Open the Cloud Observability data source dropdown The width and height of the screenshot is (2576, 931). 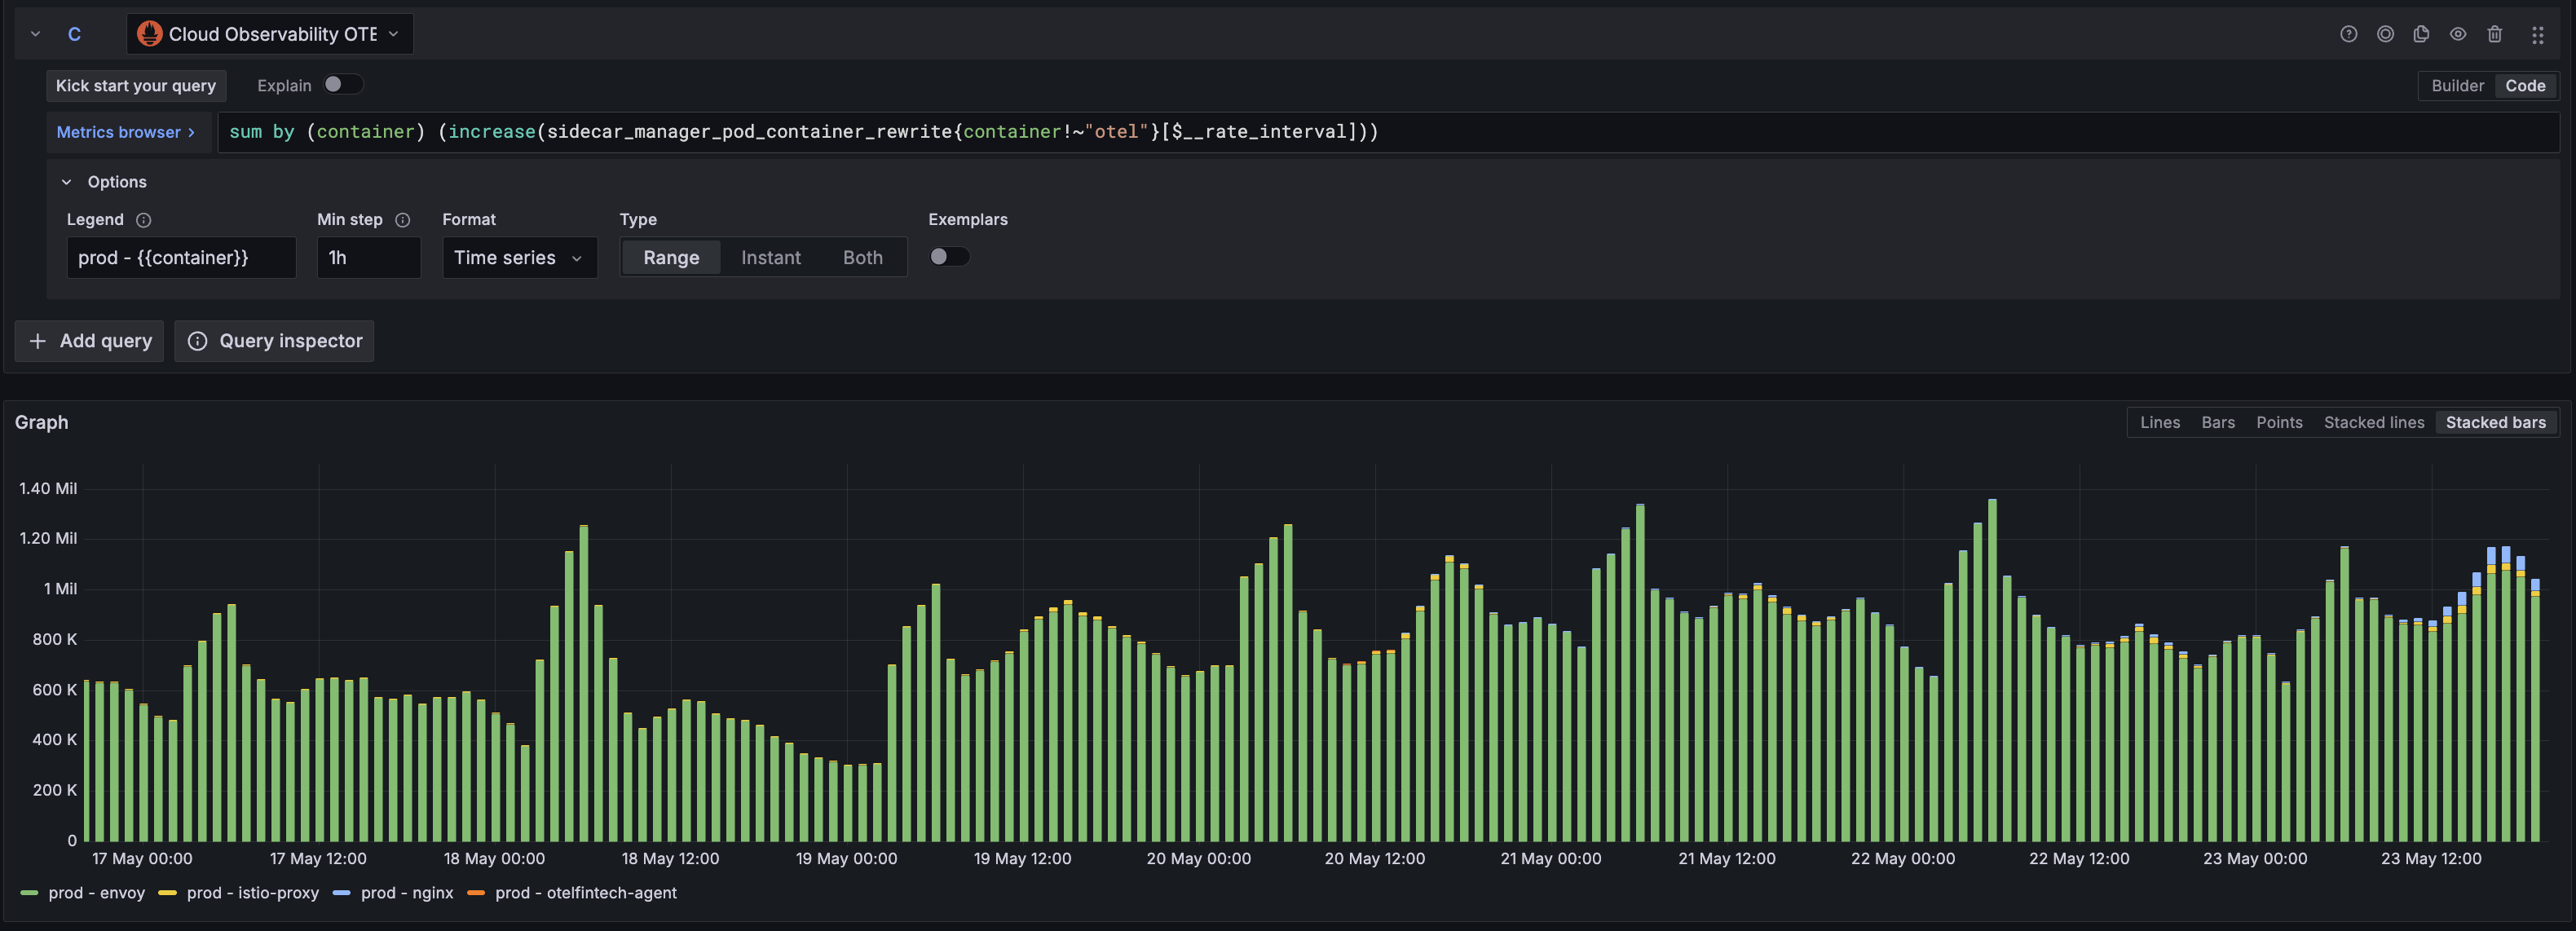[269, 34]
